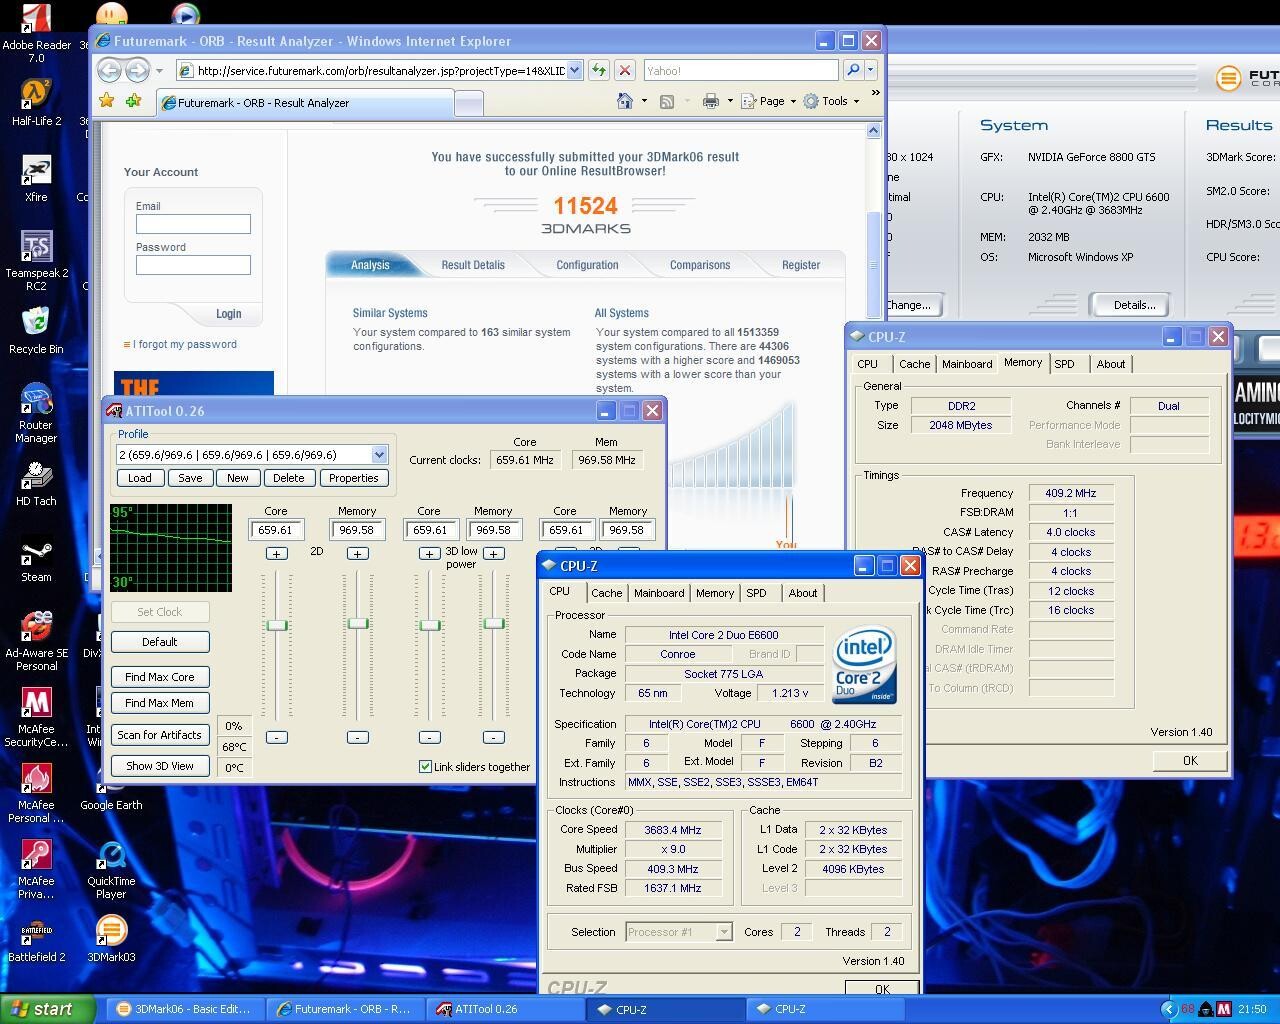Image resolution: width=1280 pixels, height=1024 pixels.
Task: Open the ATITool Profile dropdown
Action: [379, 454]
